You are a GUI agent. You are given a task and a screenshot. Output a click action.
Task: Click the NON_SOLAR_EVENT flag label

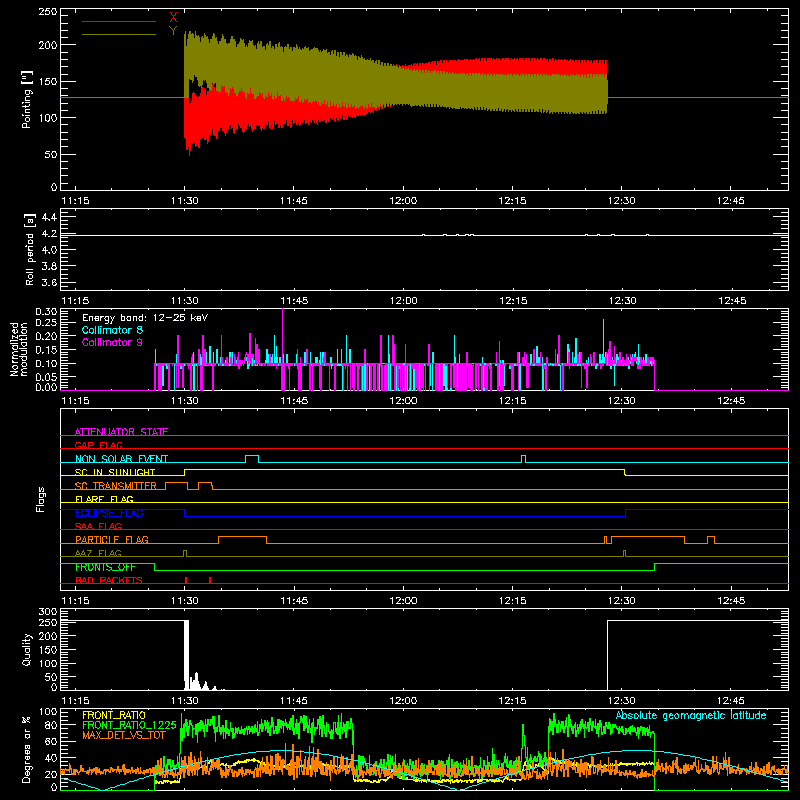coord(121,459)
